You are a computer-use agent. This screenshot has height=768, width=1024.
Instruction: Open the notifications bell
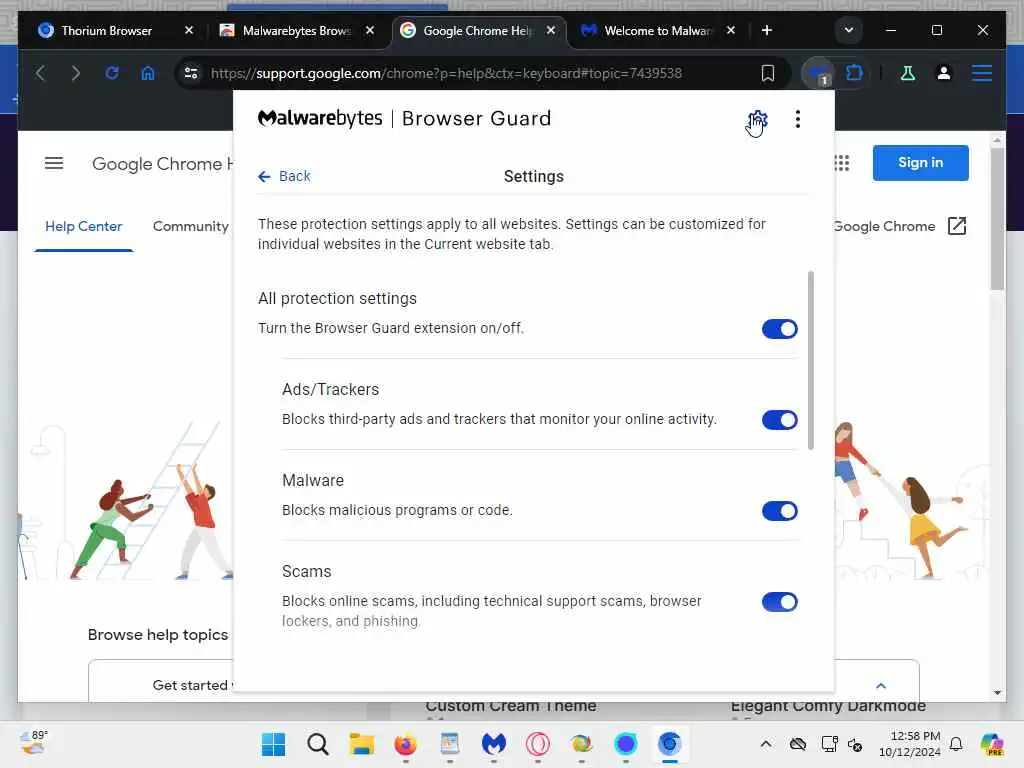pos(956,744)
